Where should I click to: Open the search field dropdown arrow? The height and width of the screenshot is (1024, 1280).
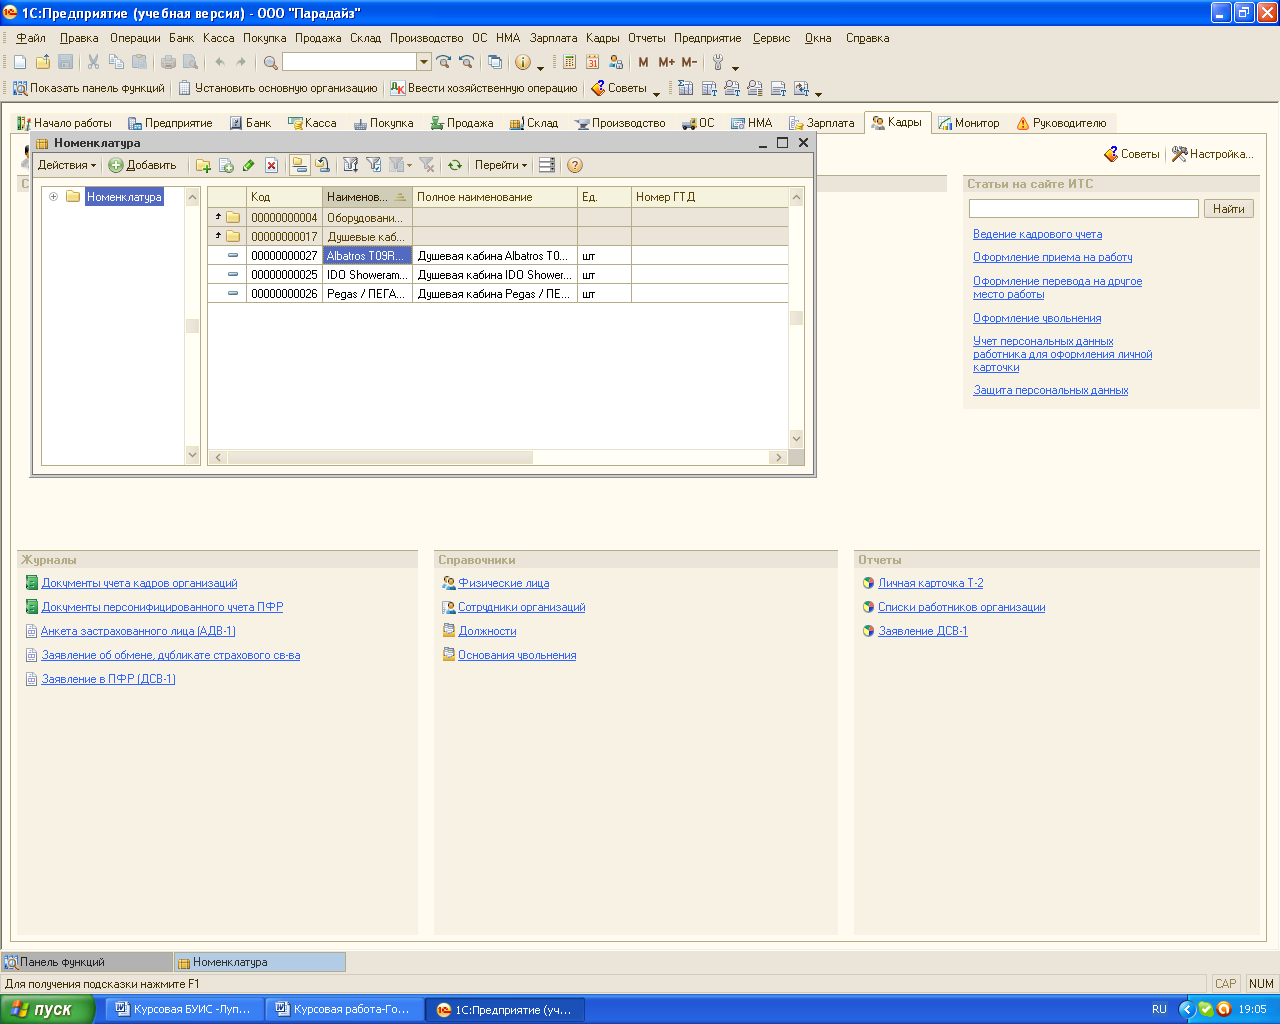(424, 62)
